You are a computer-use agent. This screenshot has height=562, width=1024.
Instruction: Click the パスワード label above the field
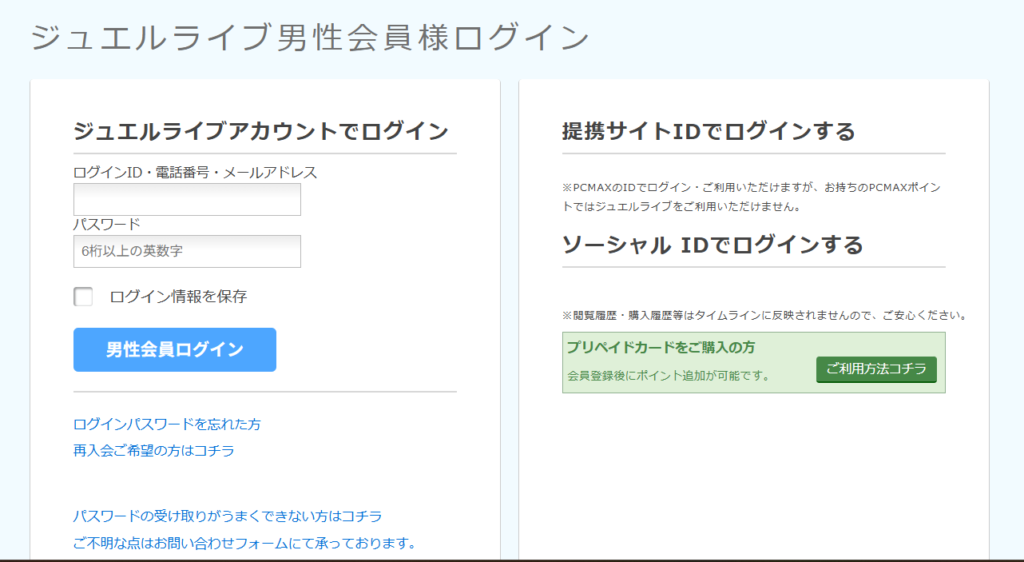tap(106, 225)
